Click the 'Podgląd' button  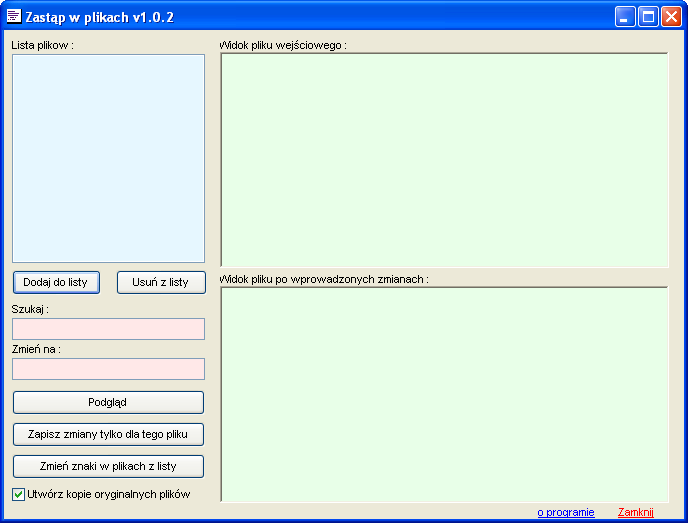pos(108,402)
